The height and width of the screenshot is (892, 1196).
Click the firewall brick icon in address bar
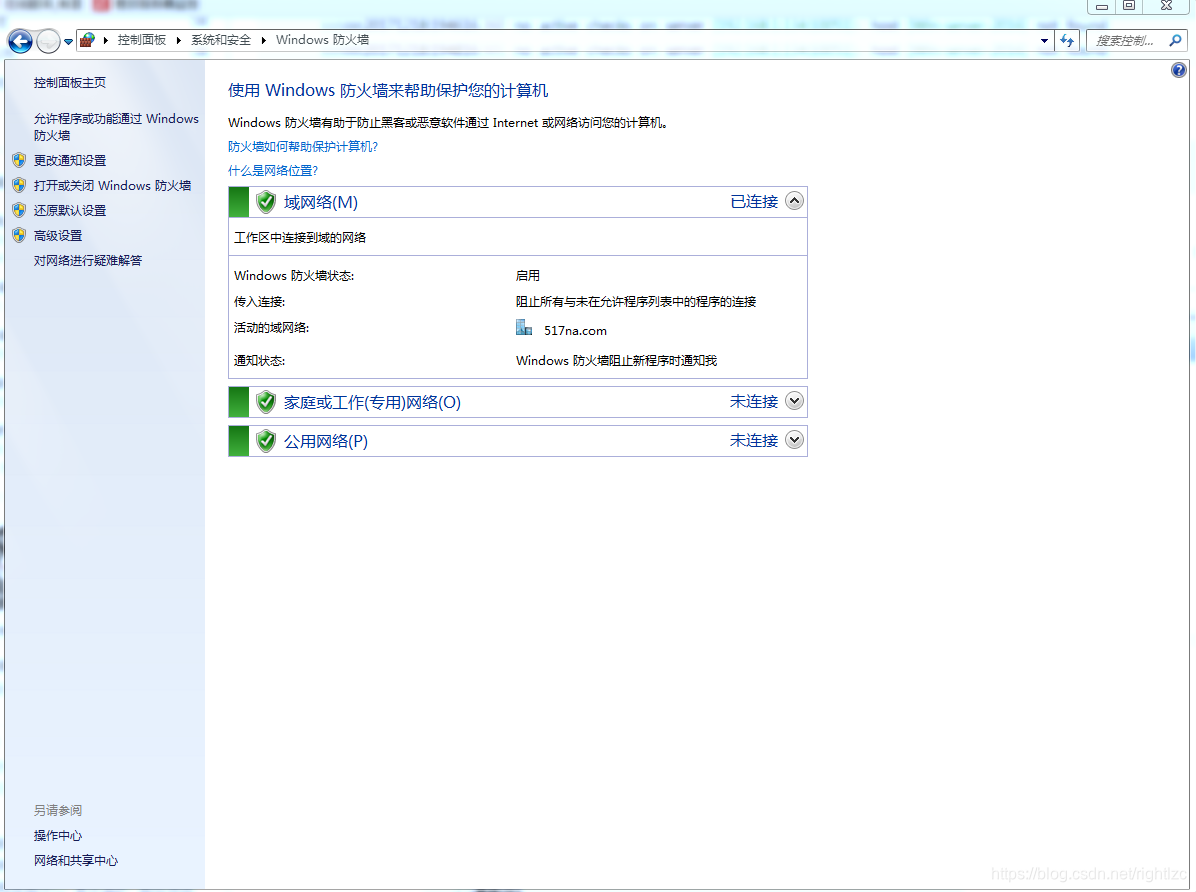pos(86,41)
